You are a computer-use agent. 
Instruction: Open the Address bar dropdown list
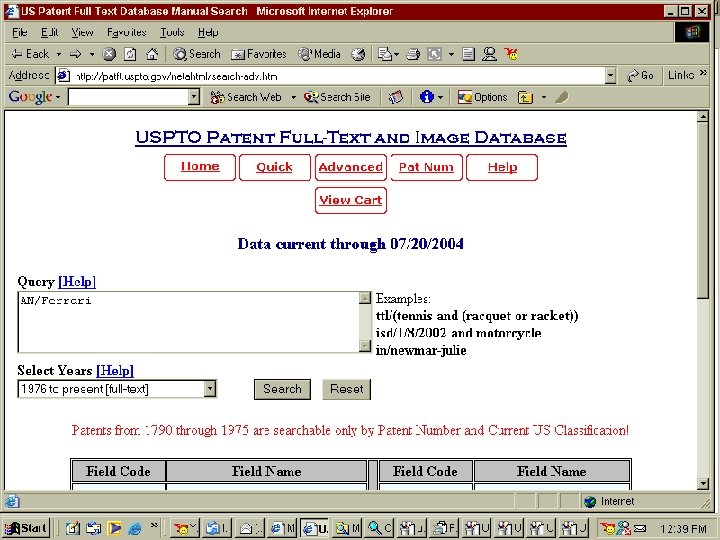[x=610, y=76]
